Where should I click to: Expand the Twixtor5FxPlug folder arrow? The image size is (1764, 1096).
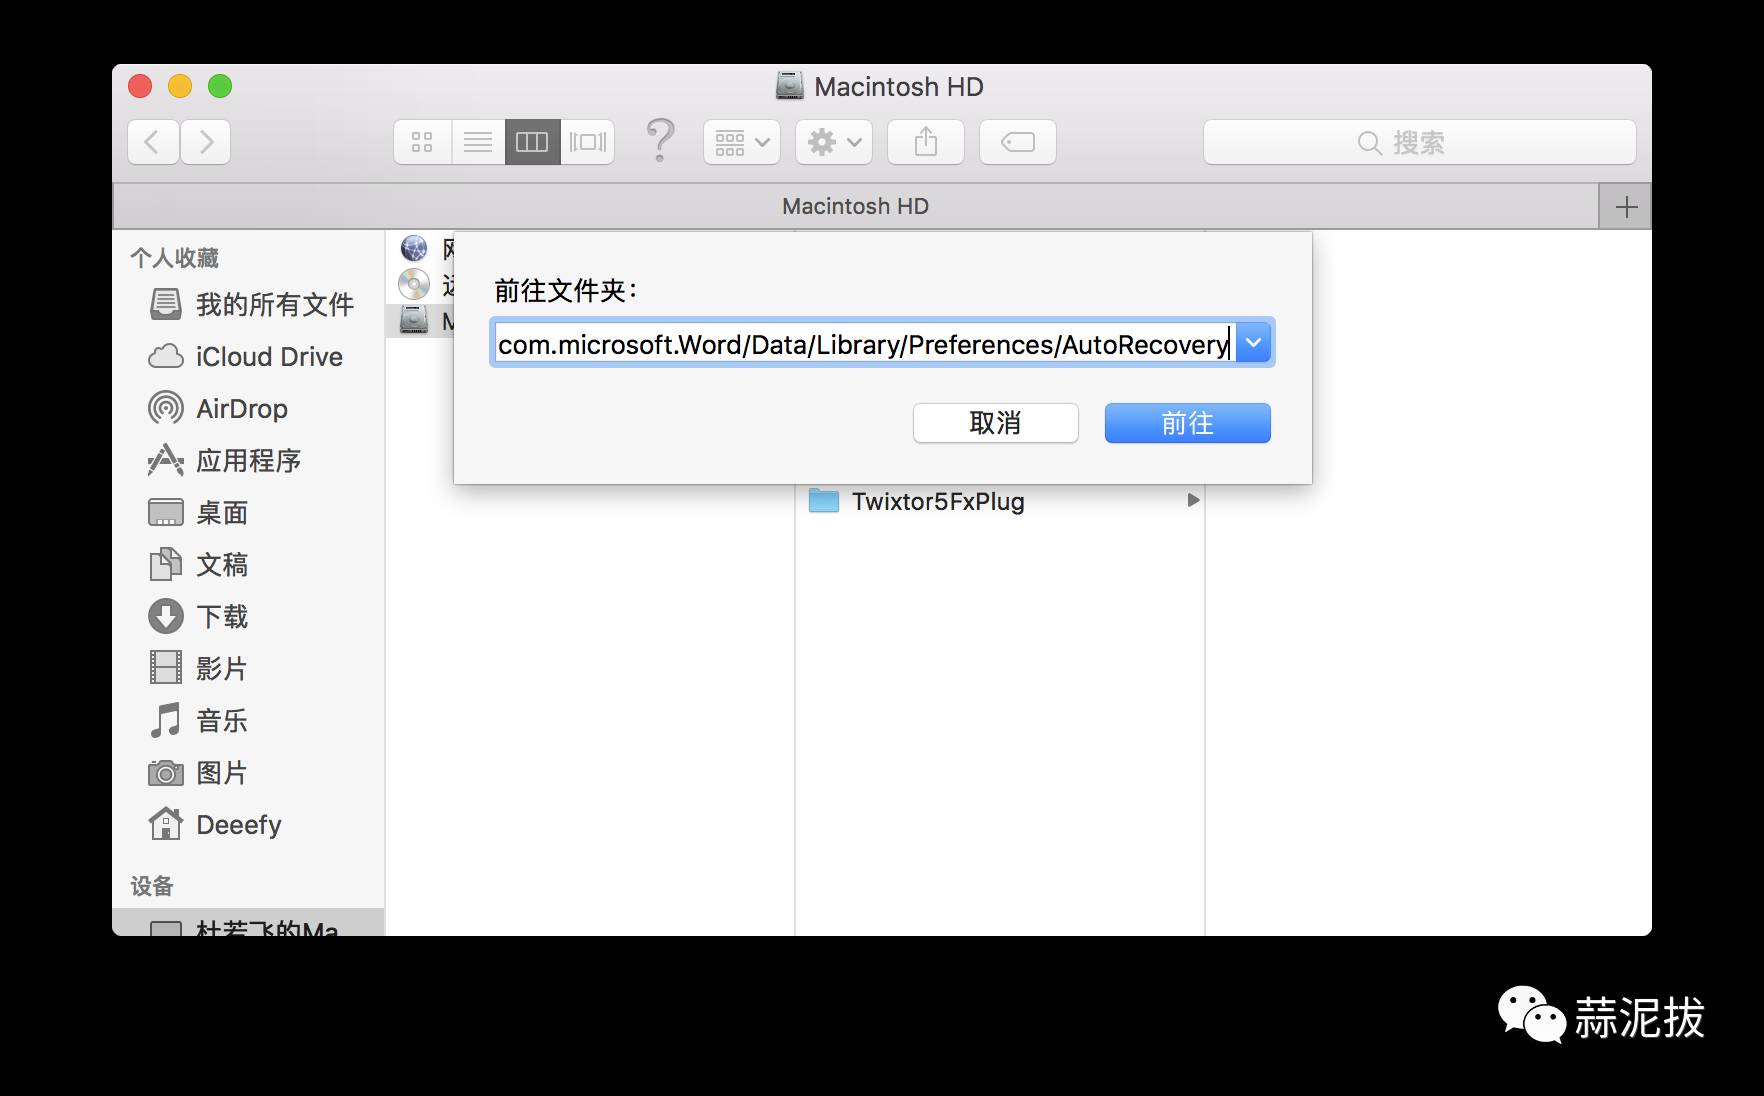[x=1192, y=500]
